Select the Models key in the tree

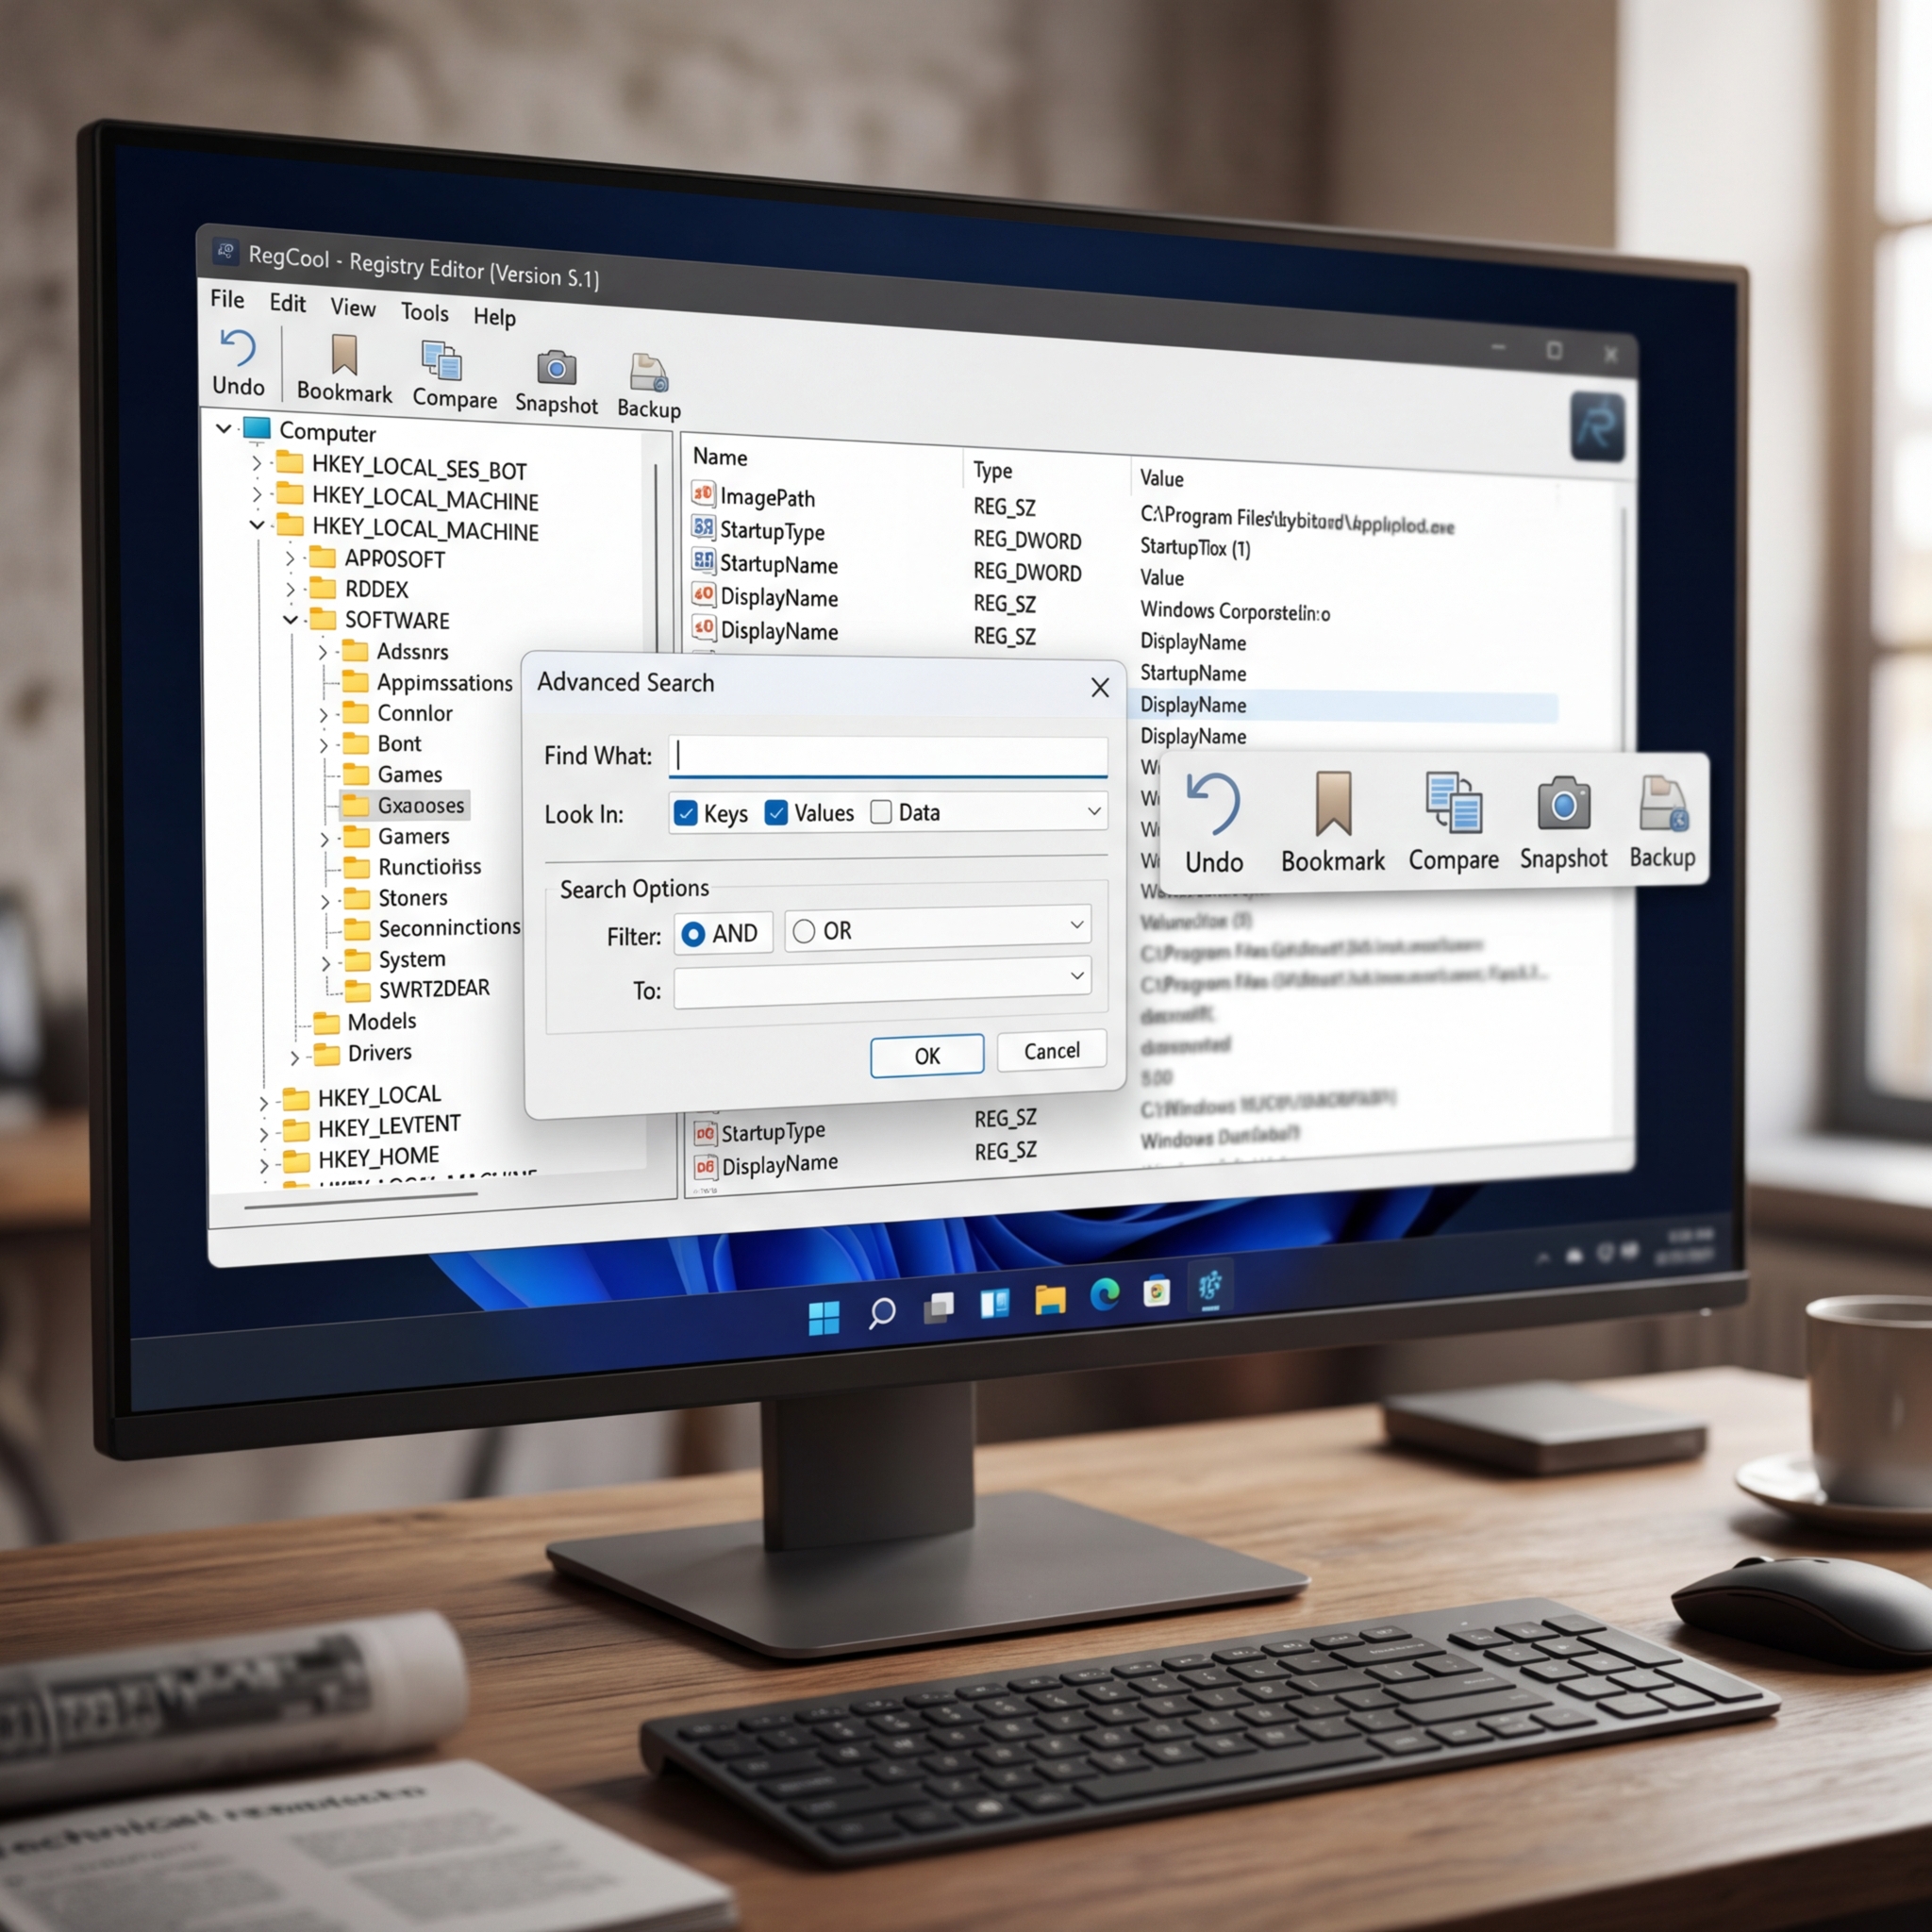coord(381,1021)
